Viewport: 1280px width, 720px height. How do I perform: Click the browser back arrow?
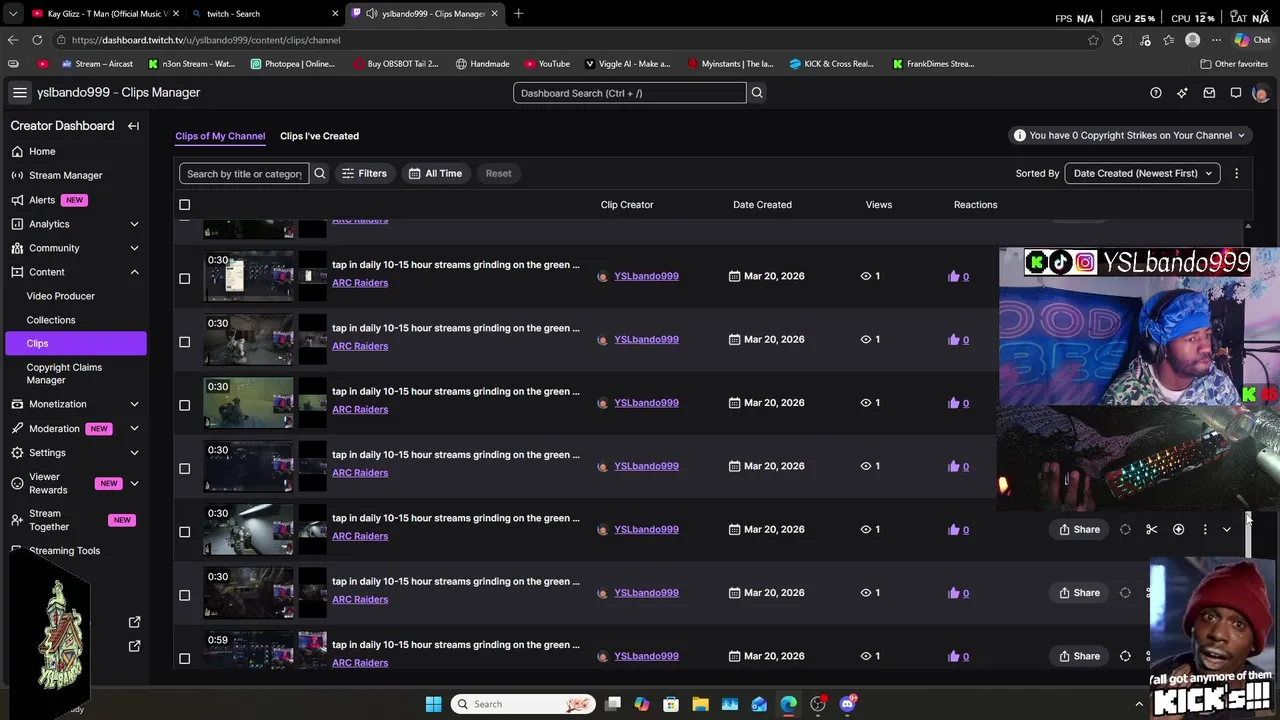(13, 40)
